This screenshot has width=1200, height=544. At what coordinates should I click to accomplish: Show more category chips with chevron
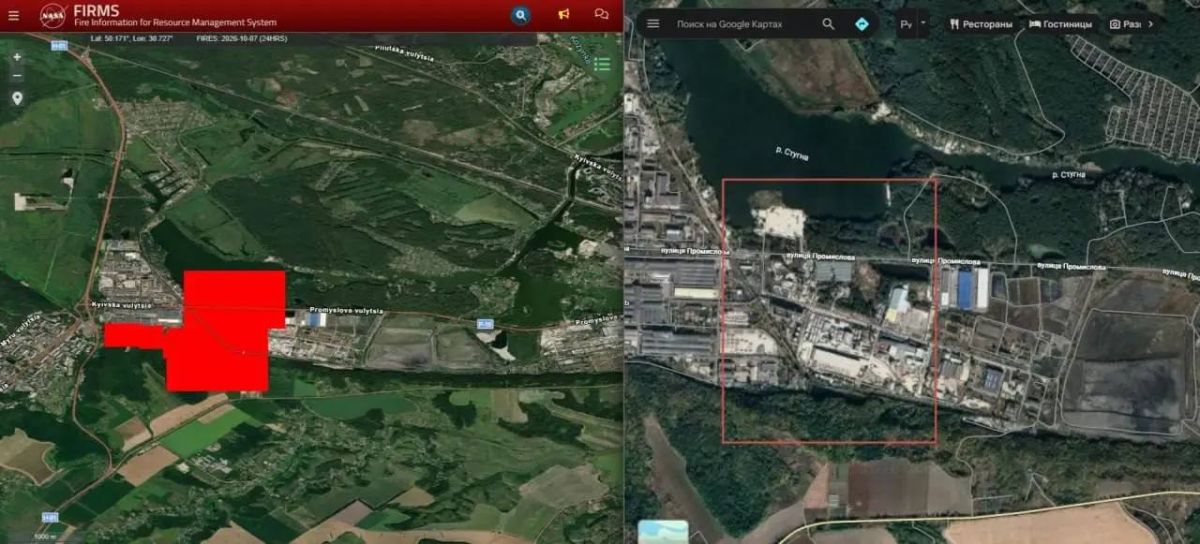pyautogui.click(x=1151, y=24)
